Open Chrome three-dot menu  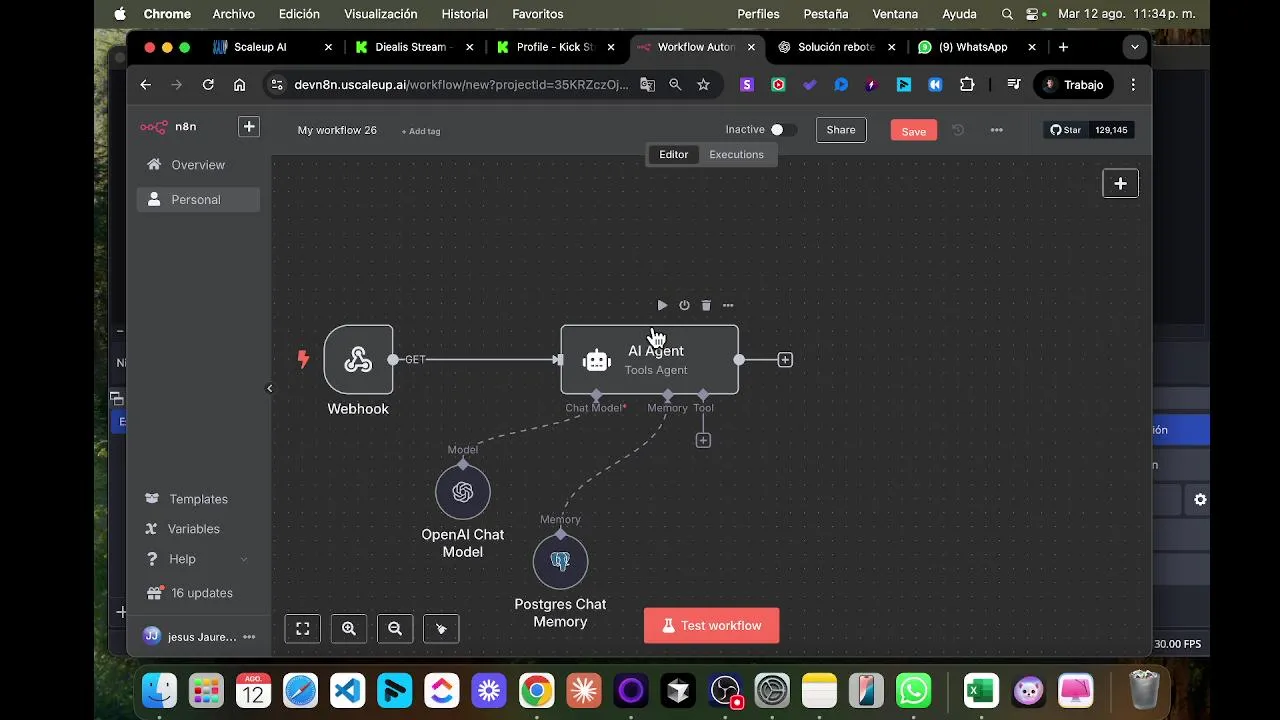coord(1133,85)
